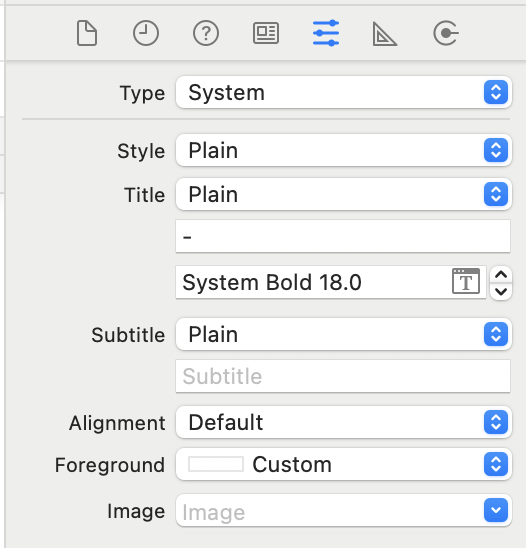Decrease font size with down stepper arrow
The height and width of the screenshot is (548, 526).
(x=501, y=291)
